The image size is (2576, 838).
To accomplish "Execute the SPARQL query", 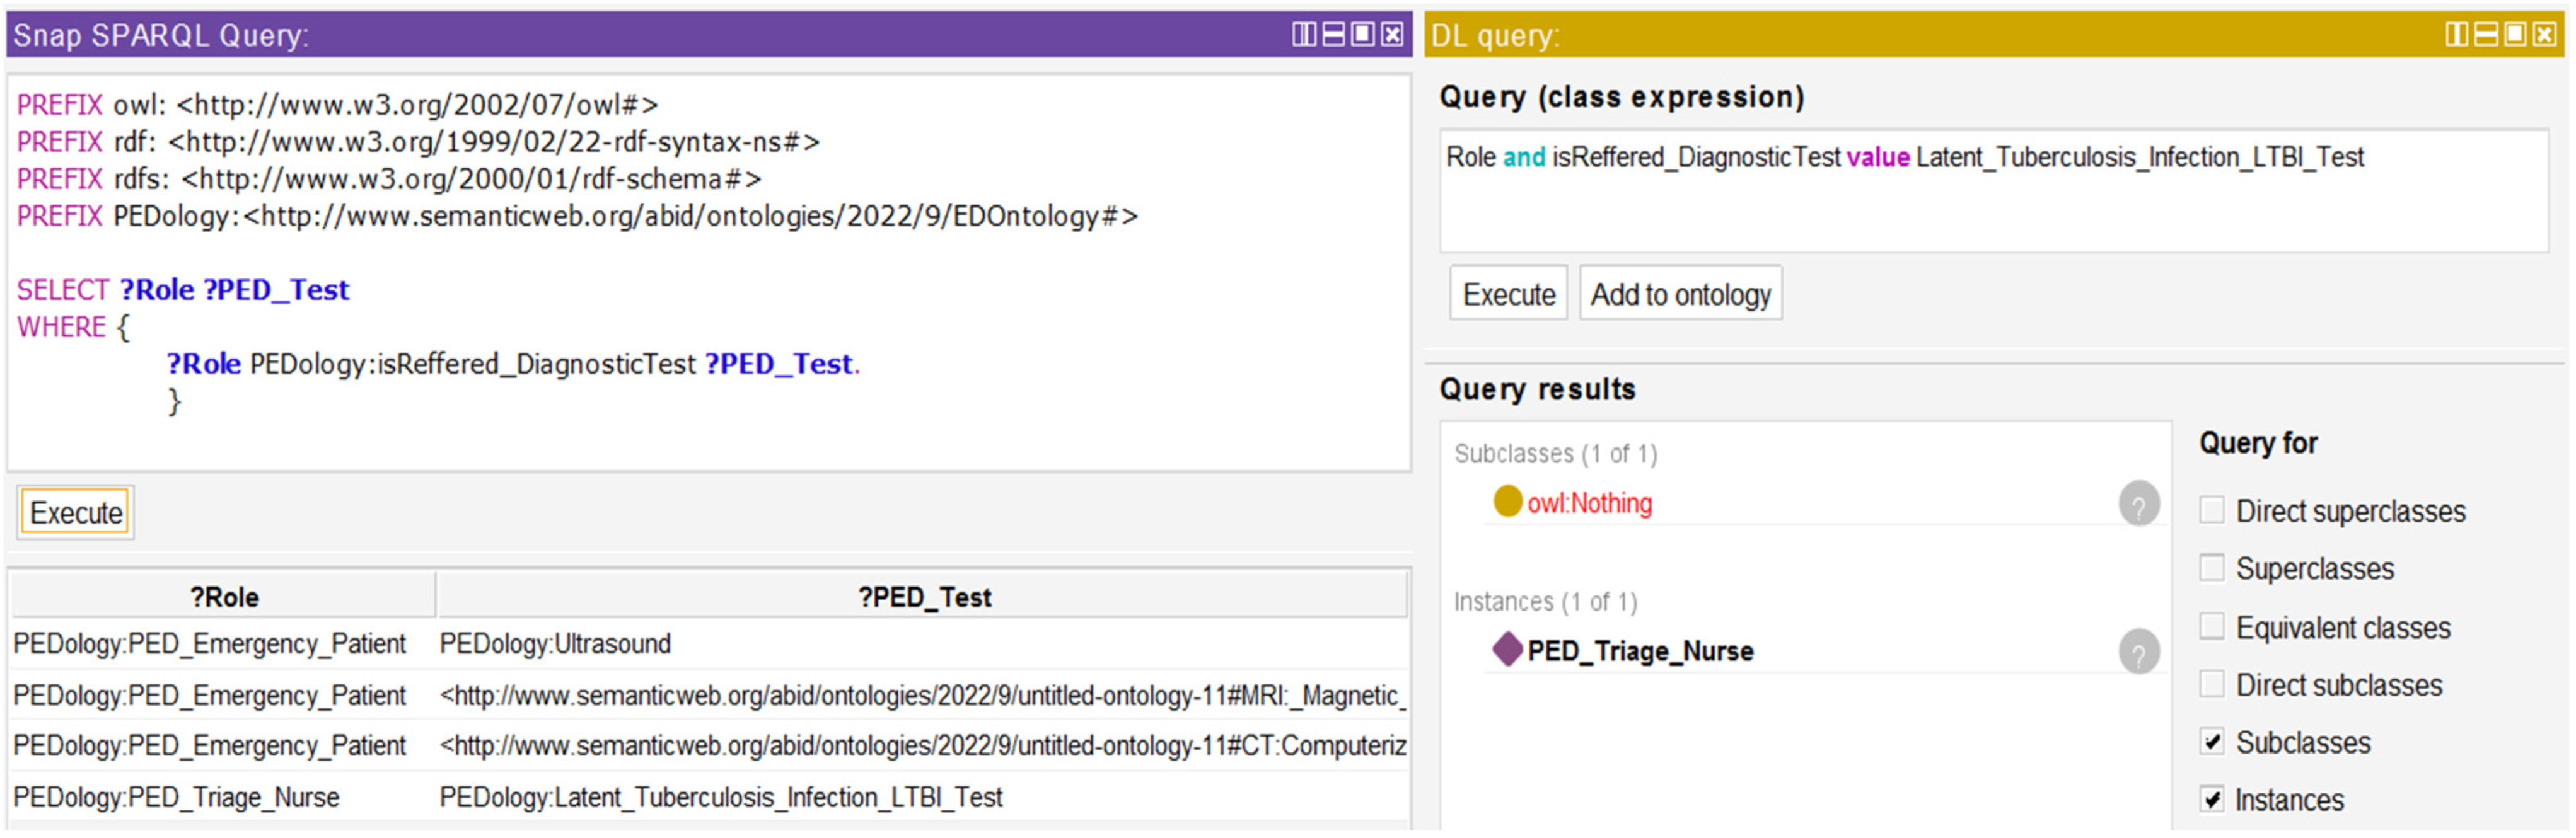I will 76,513.
